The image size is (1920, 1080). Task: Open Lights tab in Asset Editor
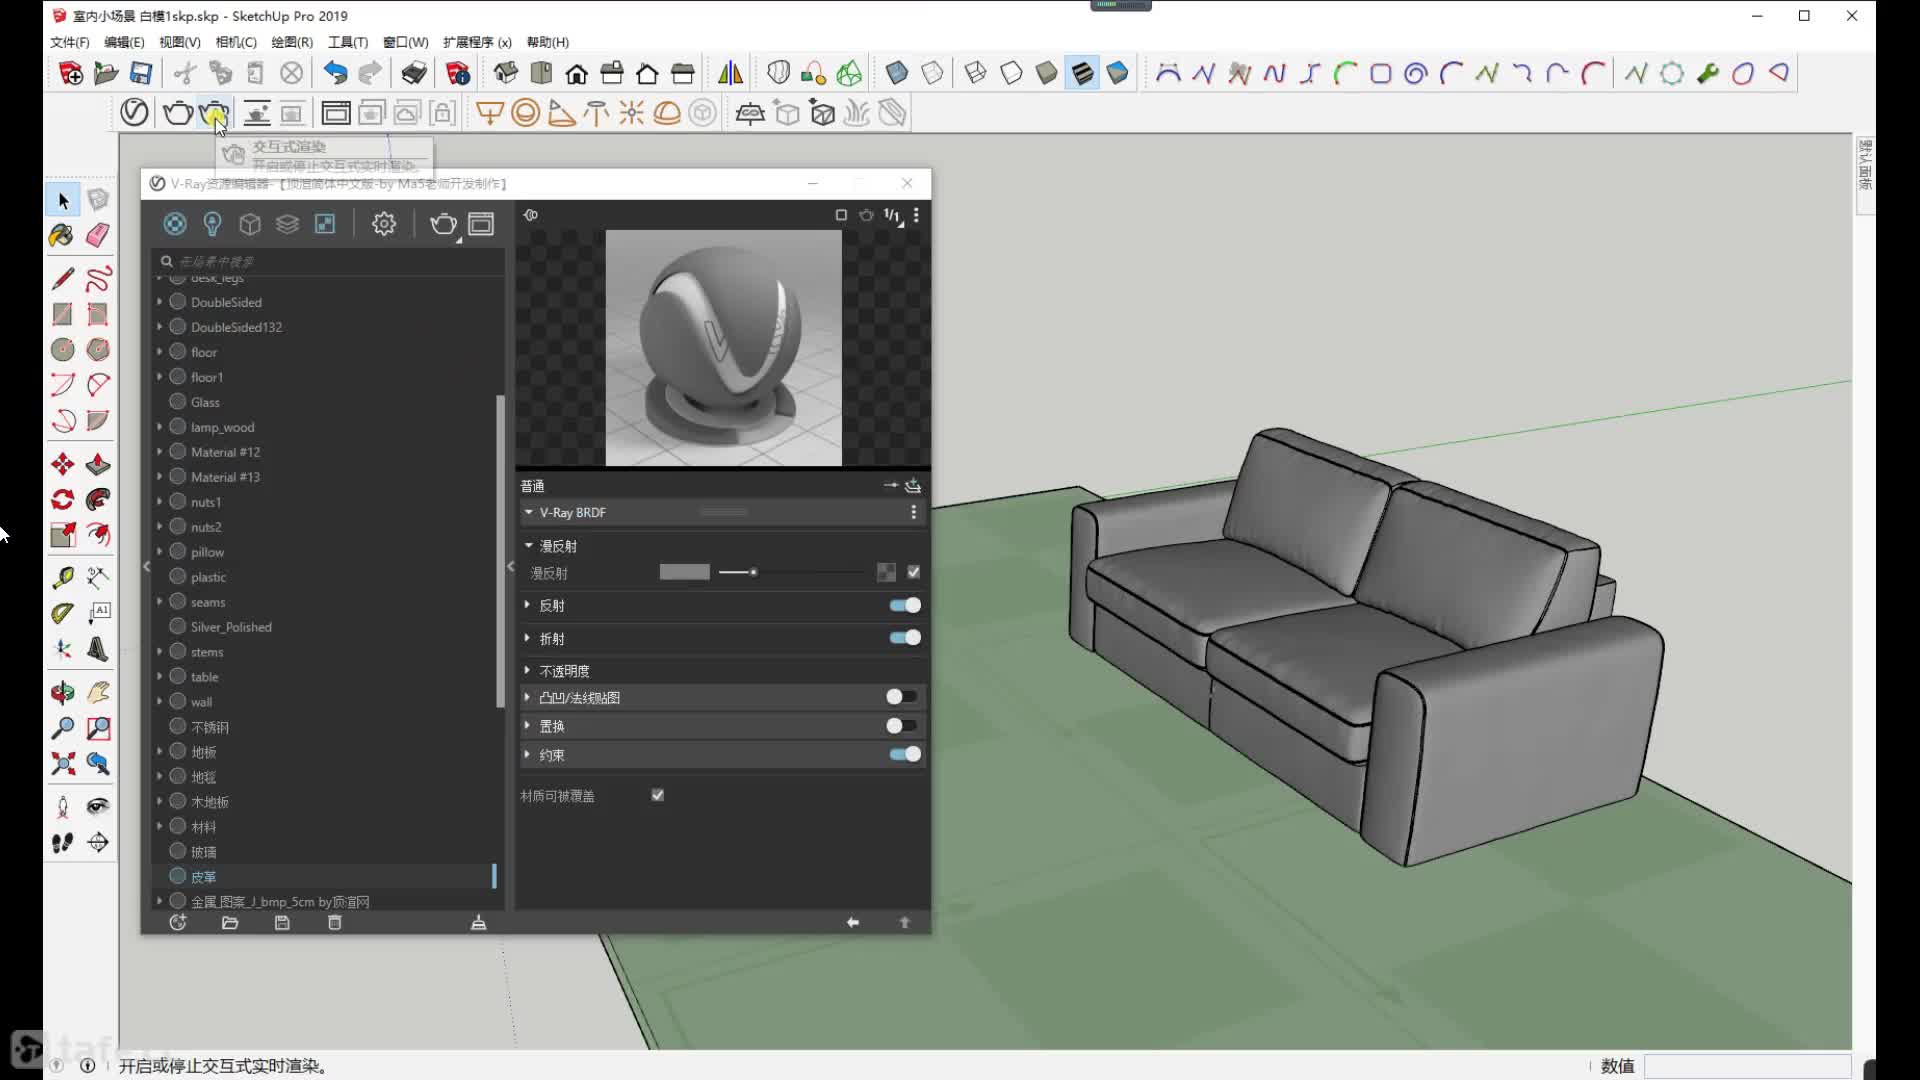[x=212, y=224]
